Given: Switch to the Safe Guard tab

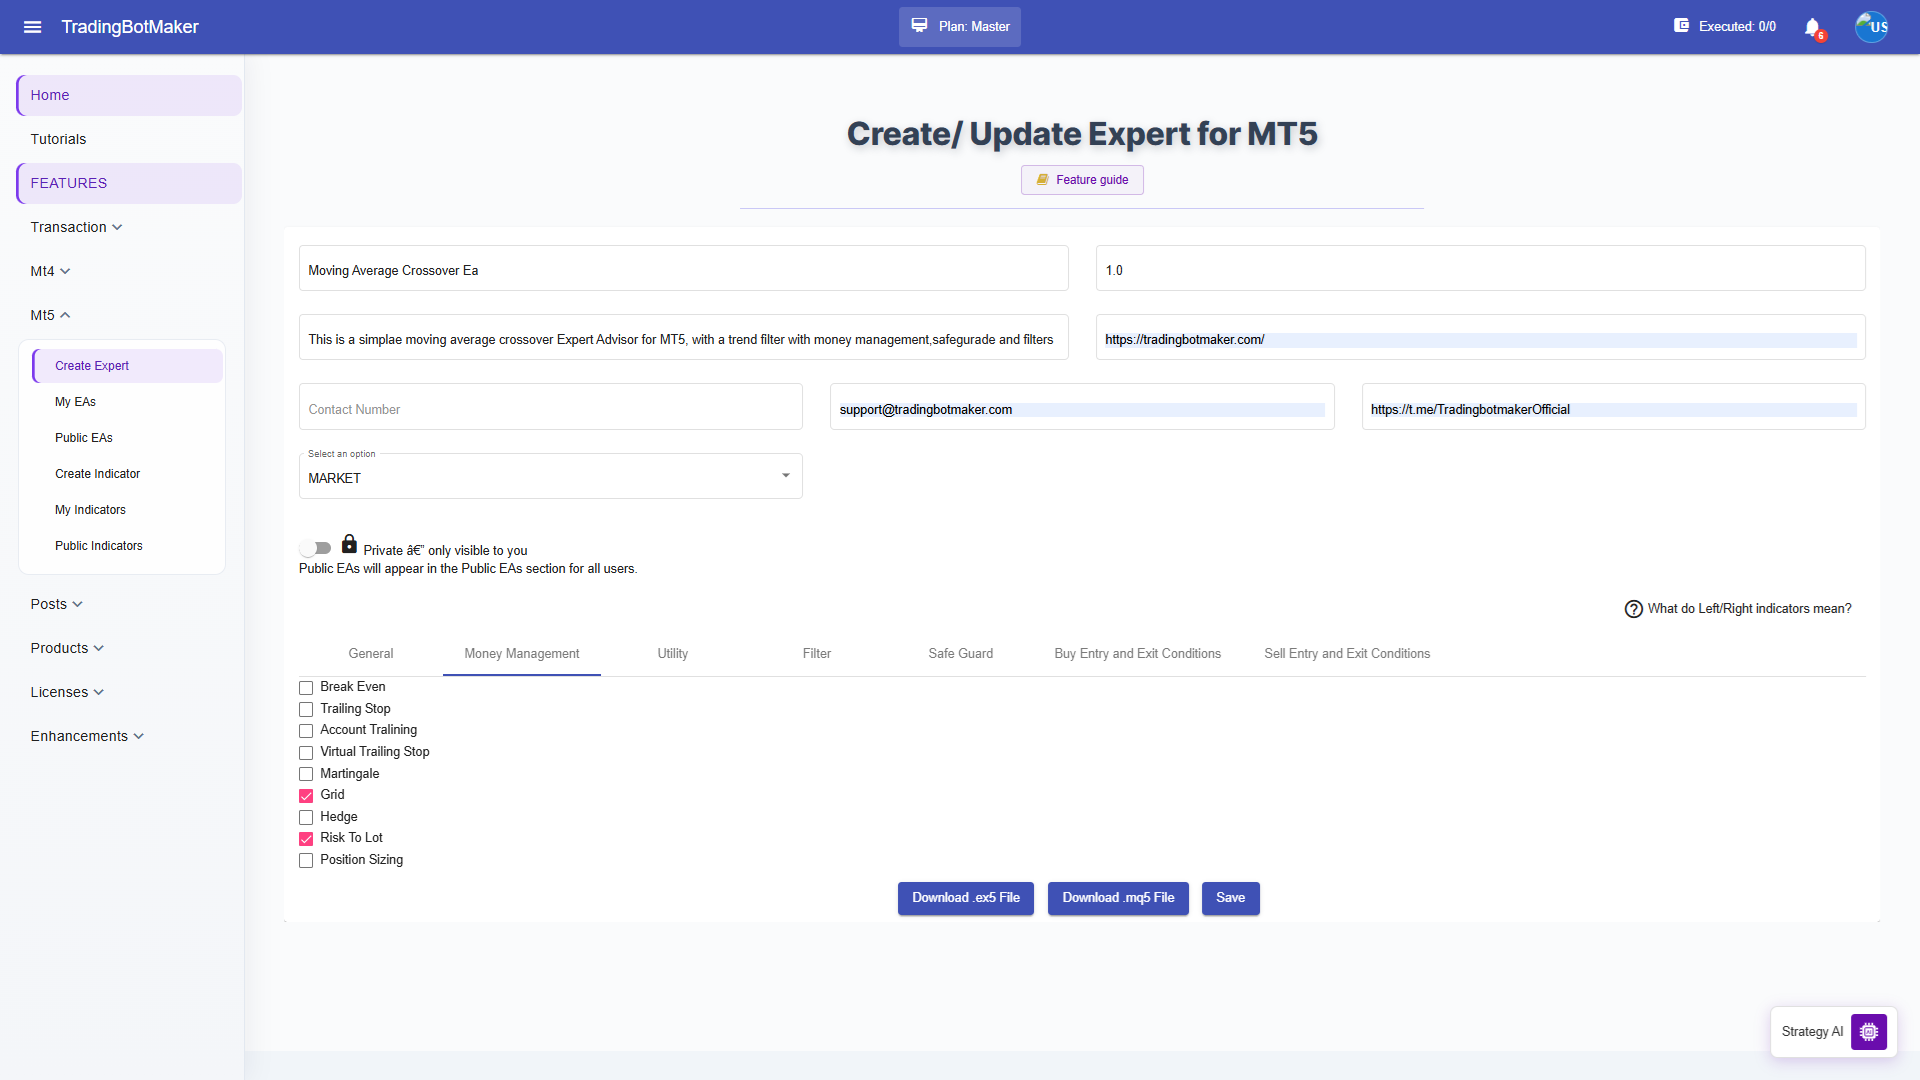Looking at the screenshot, I should [x=960, y=654].
